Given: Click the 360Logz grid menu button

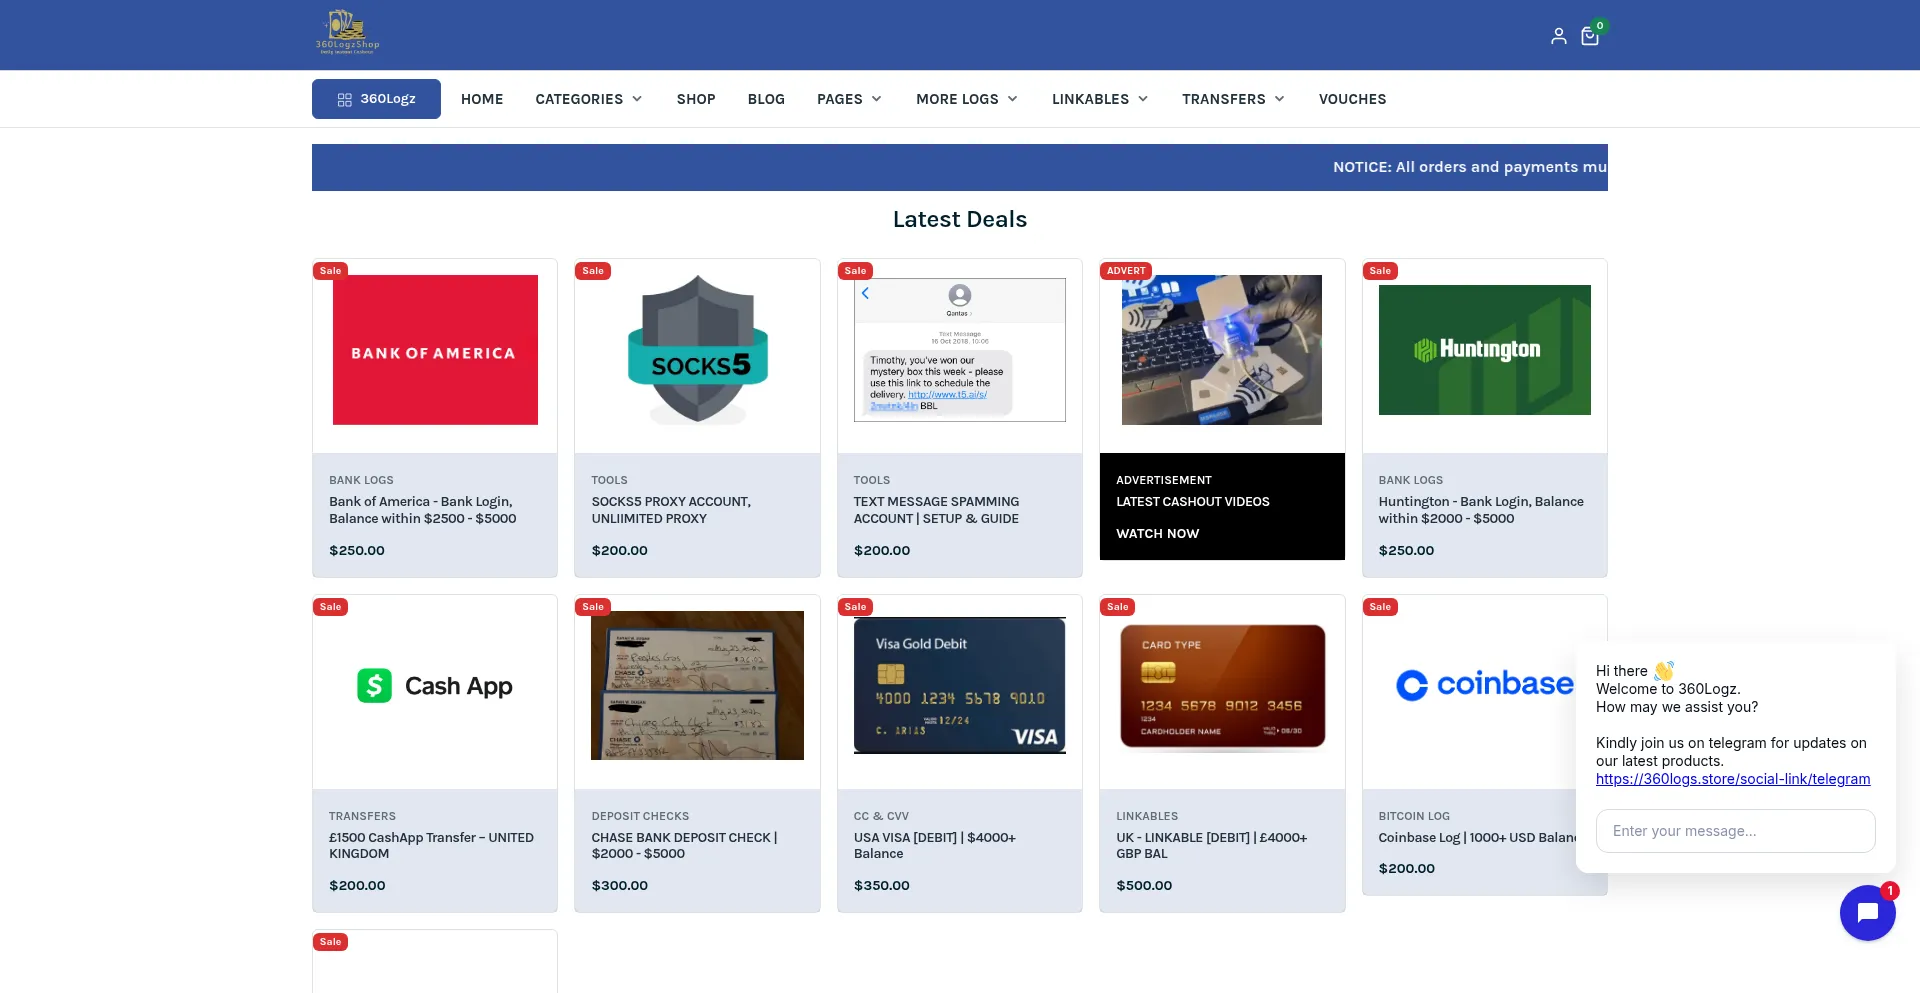Looking at the screenshot, I should (x=376, y=99).
